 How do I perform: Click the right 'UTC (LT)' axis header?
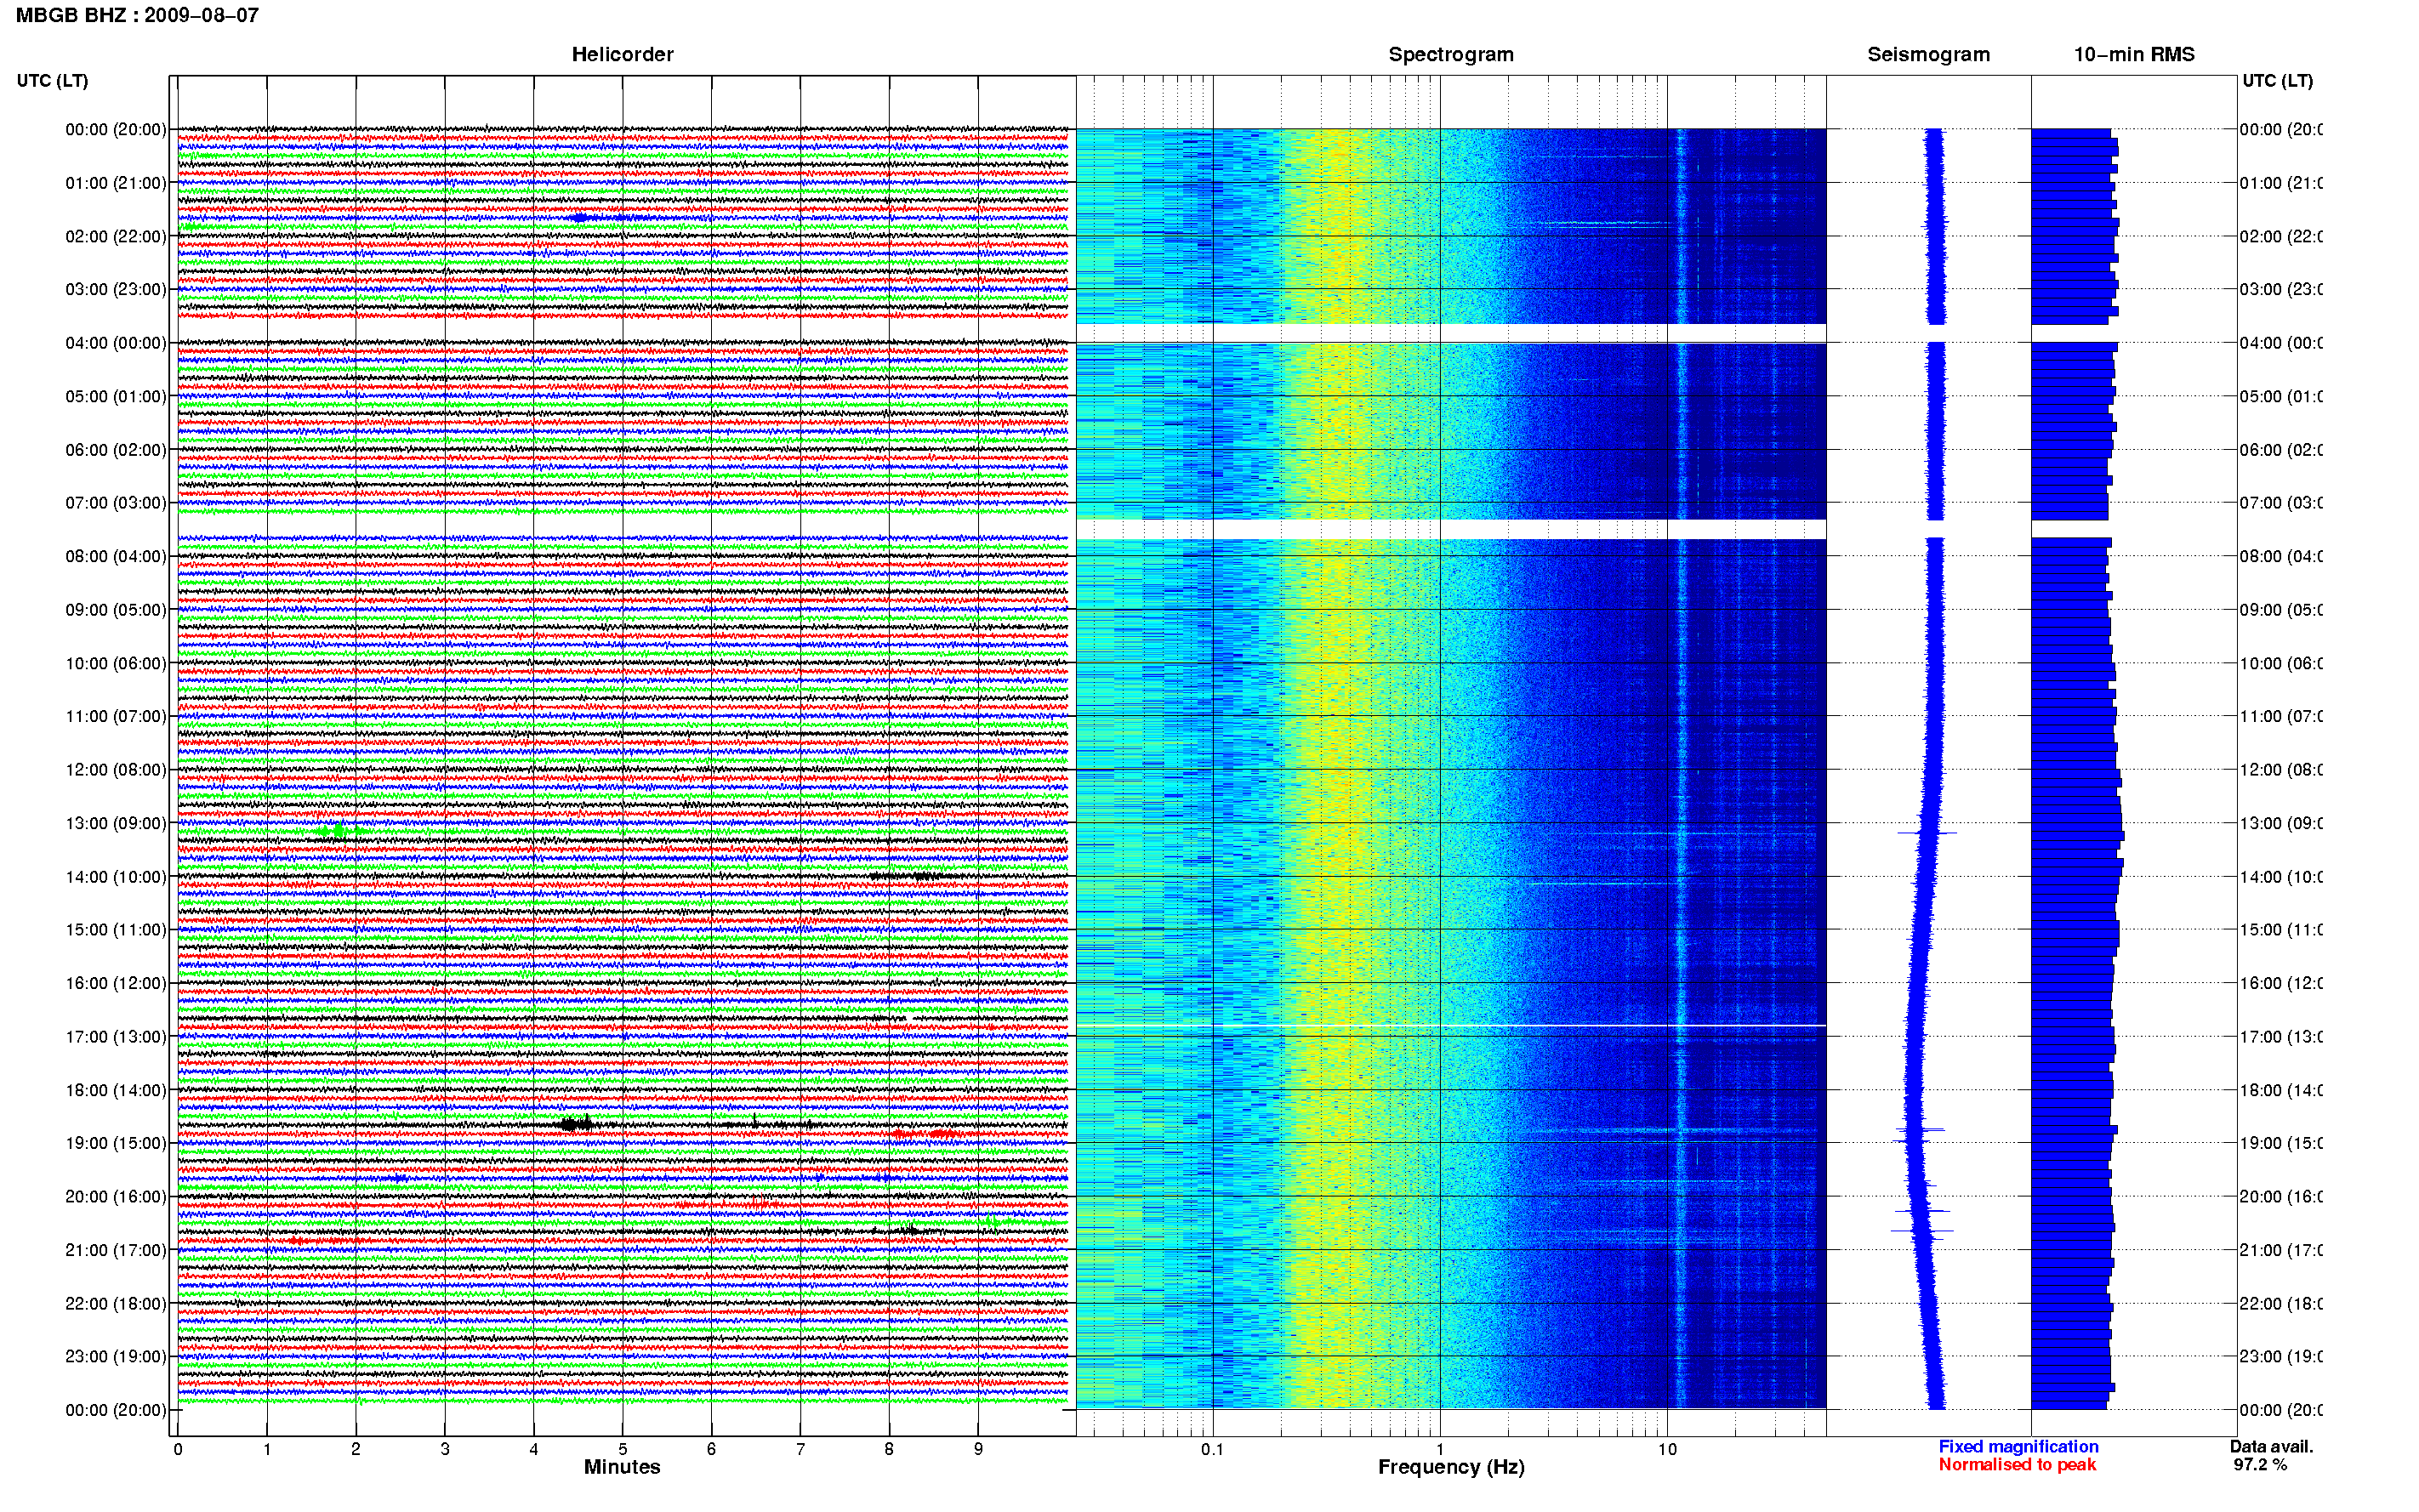click(2277, 80)
